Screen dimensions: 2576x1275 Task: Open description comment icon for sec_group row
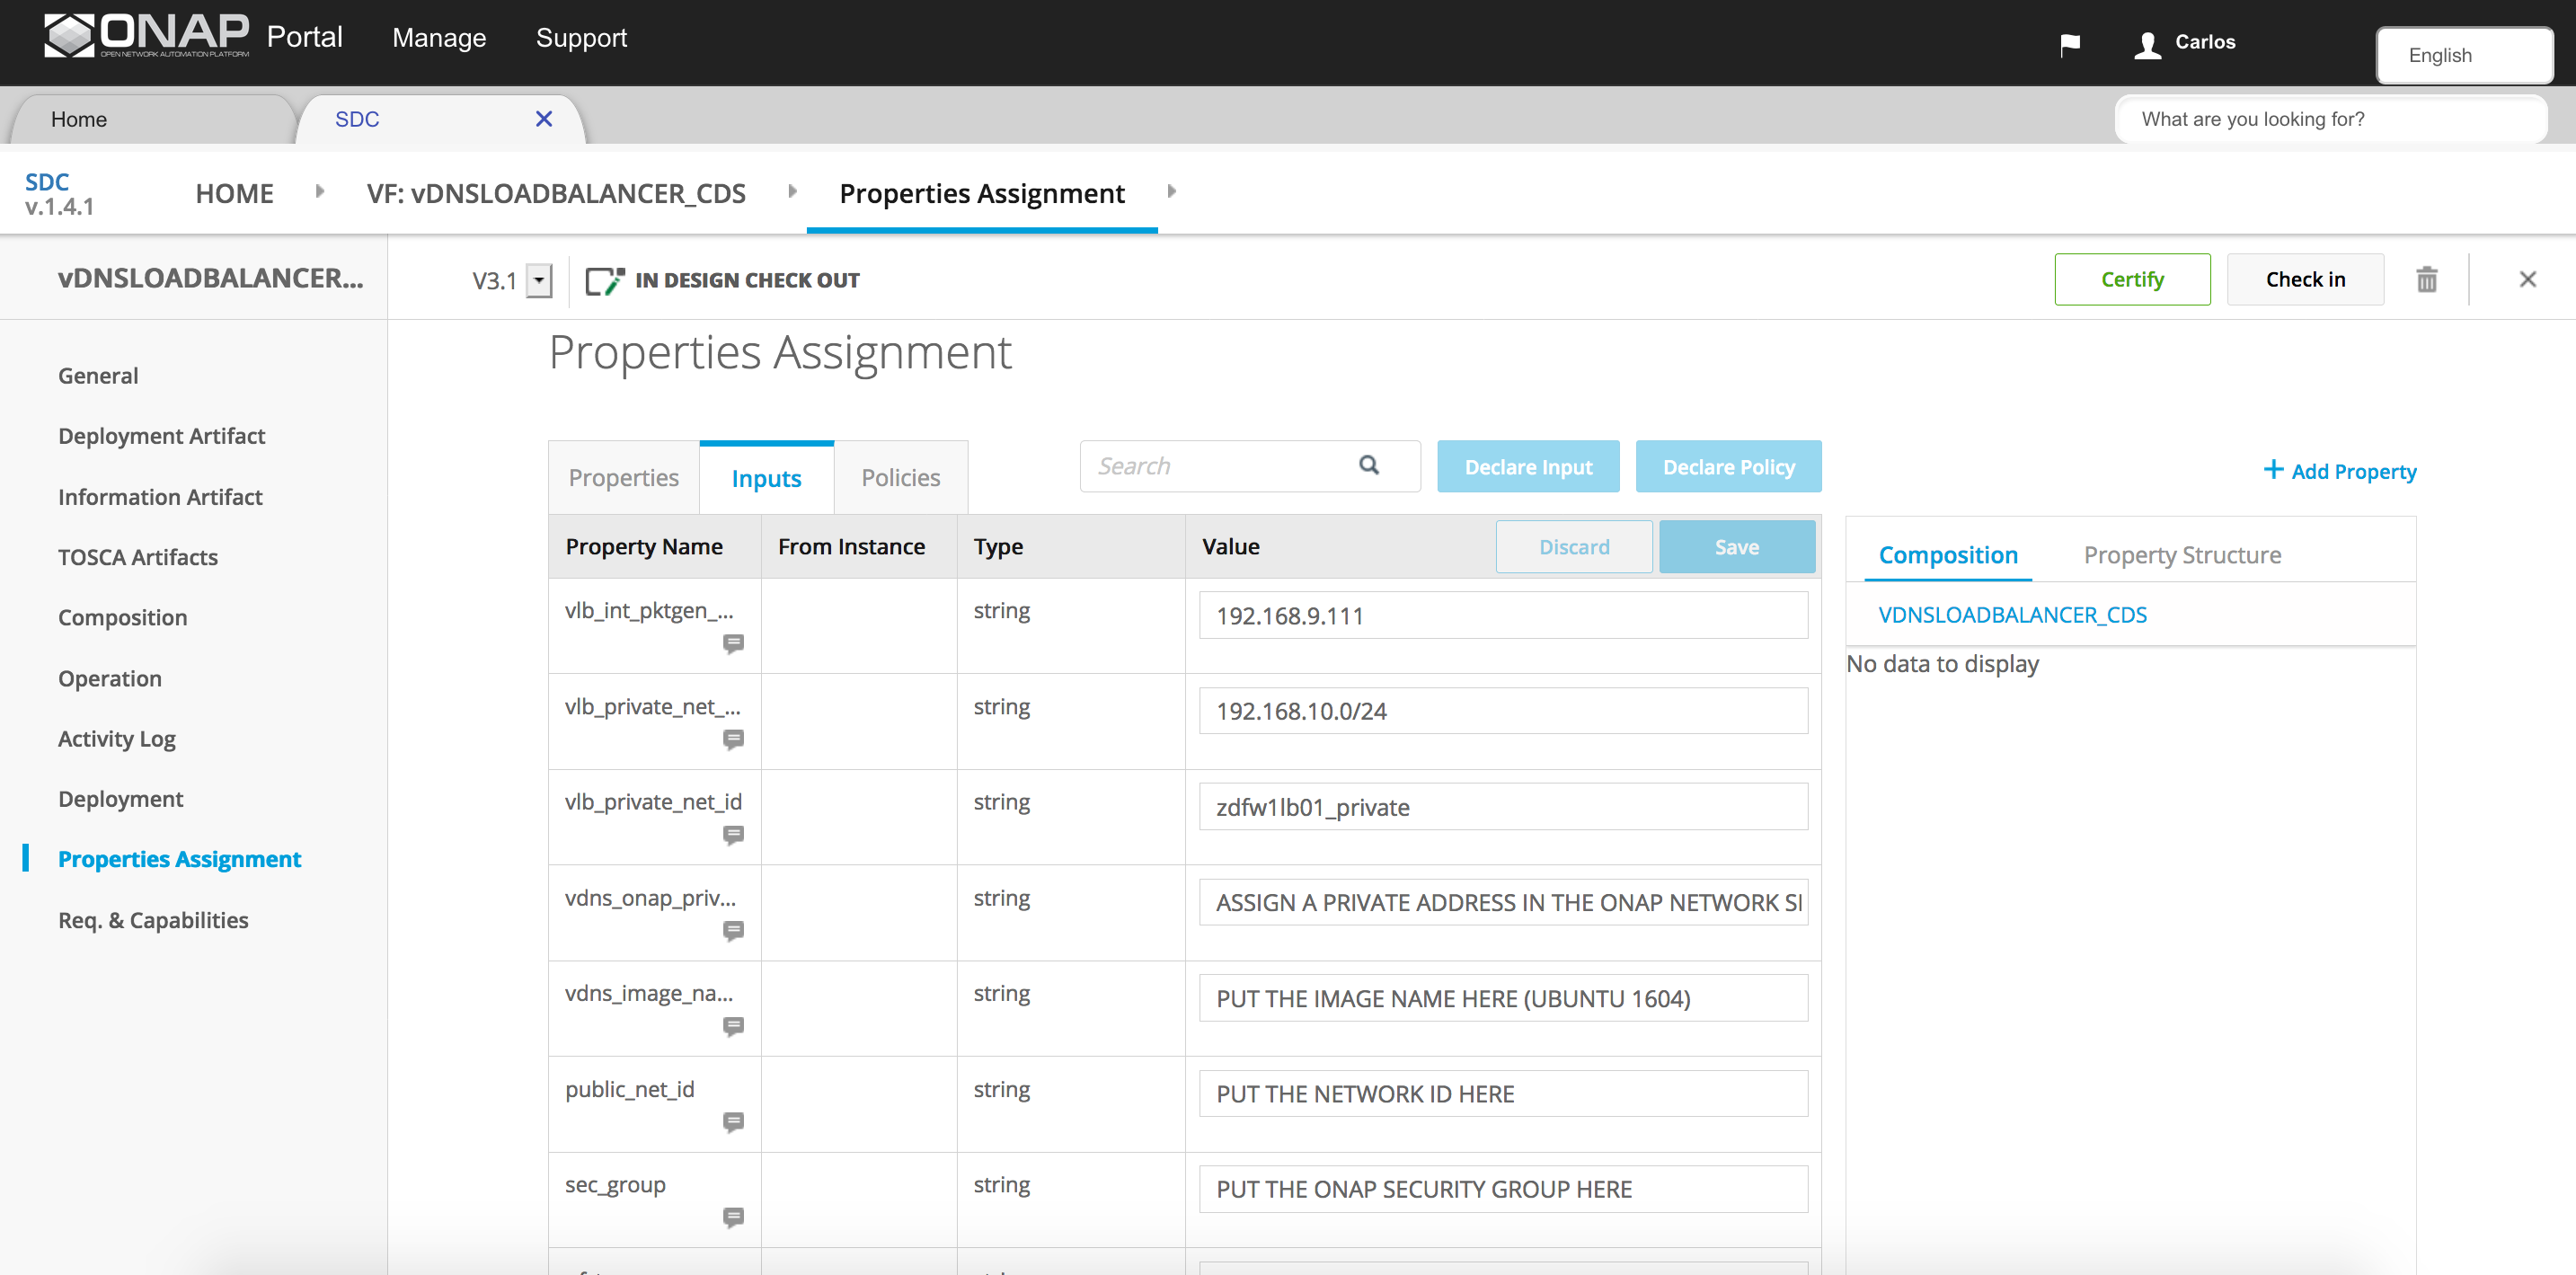pos(733,1217)
